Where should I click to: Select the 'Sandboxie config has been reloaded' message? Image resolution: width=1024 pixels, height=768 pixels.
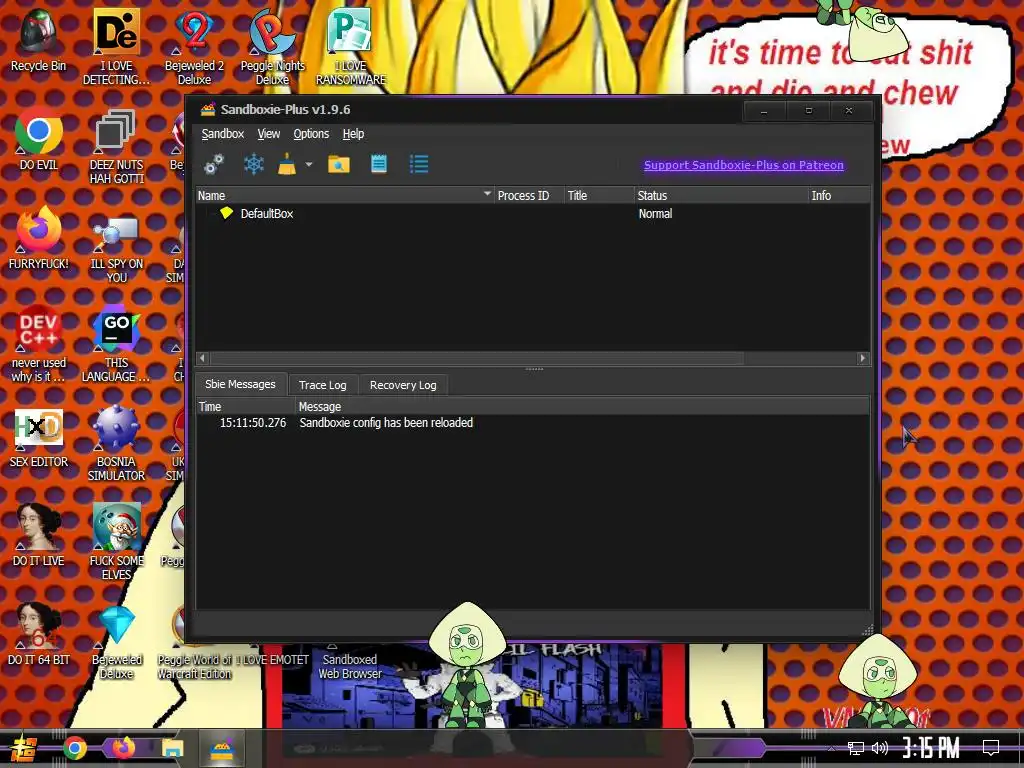(386, 423)
